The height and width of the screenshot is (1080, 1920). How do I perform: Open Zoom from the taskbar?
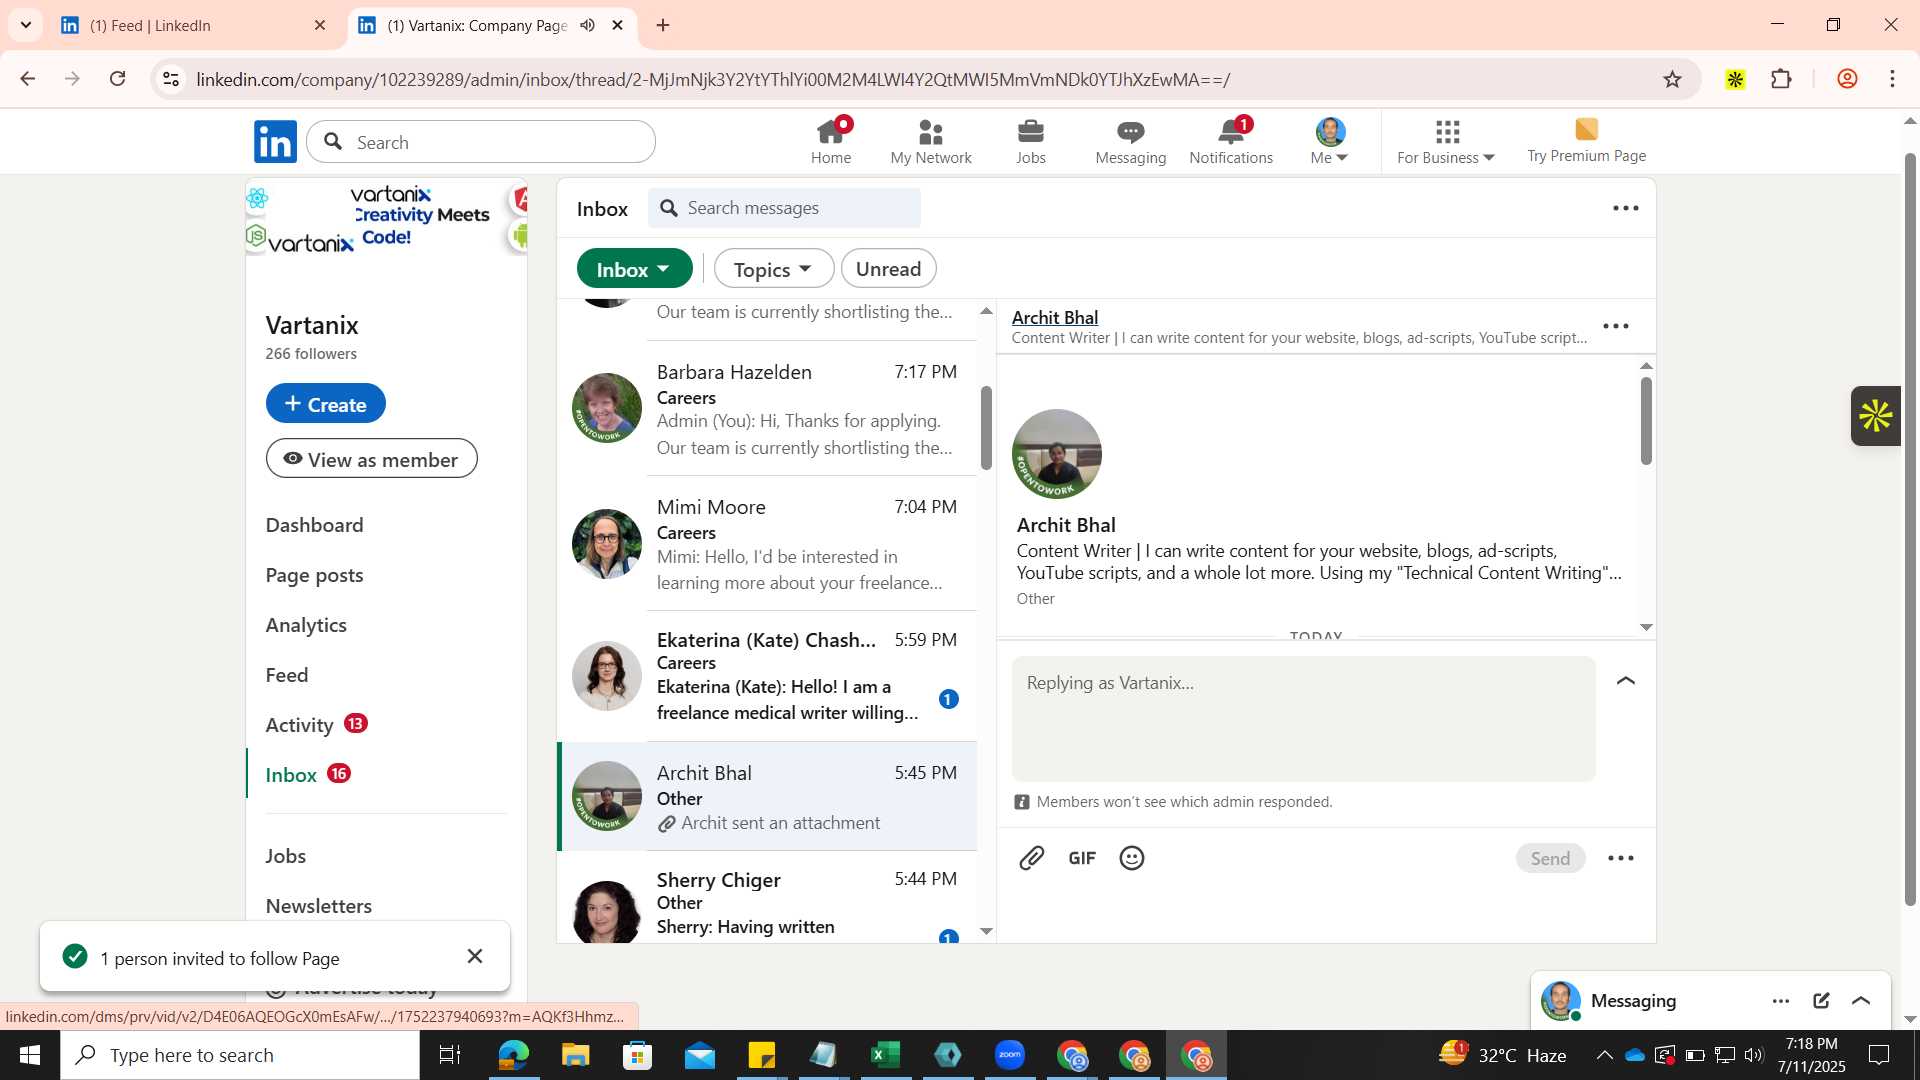click(1010, 1055)
